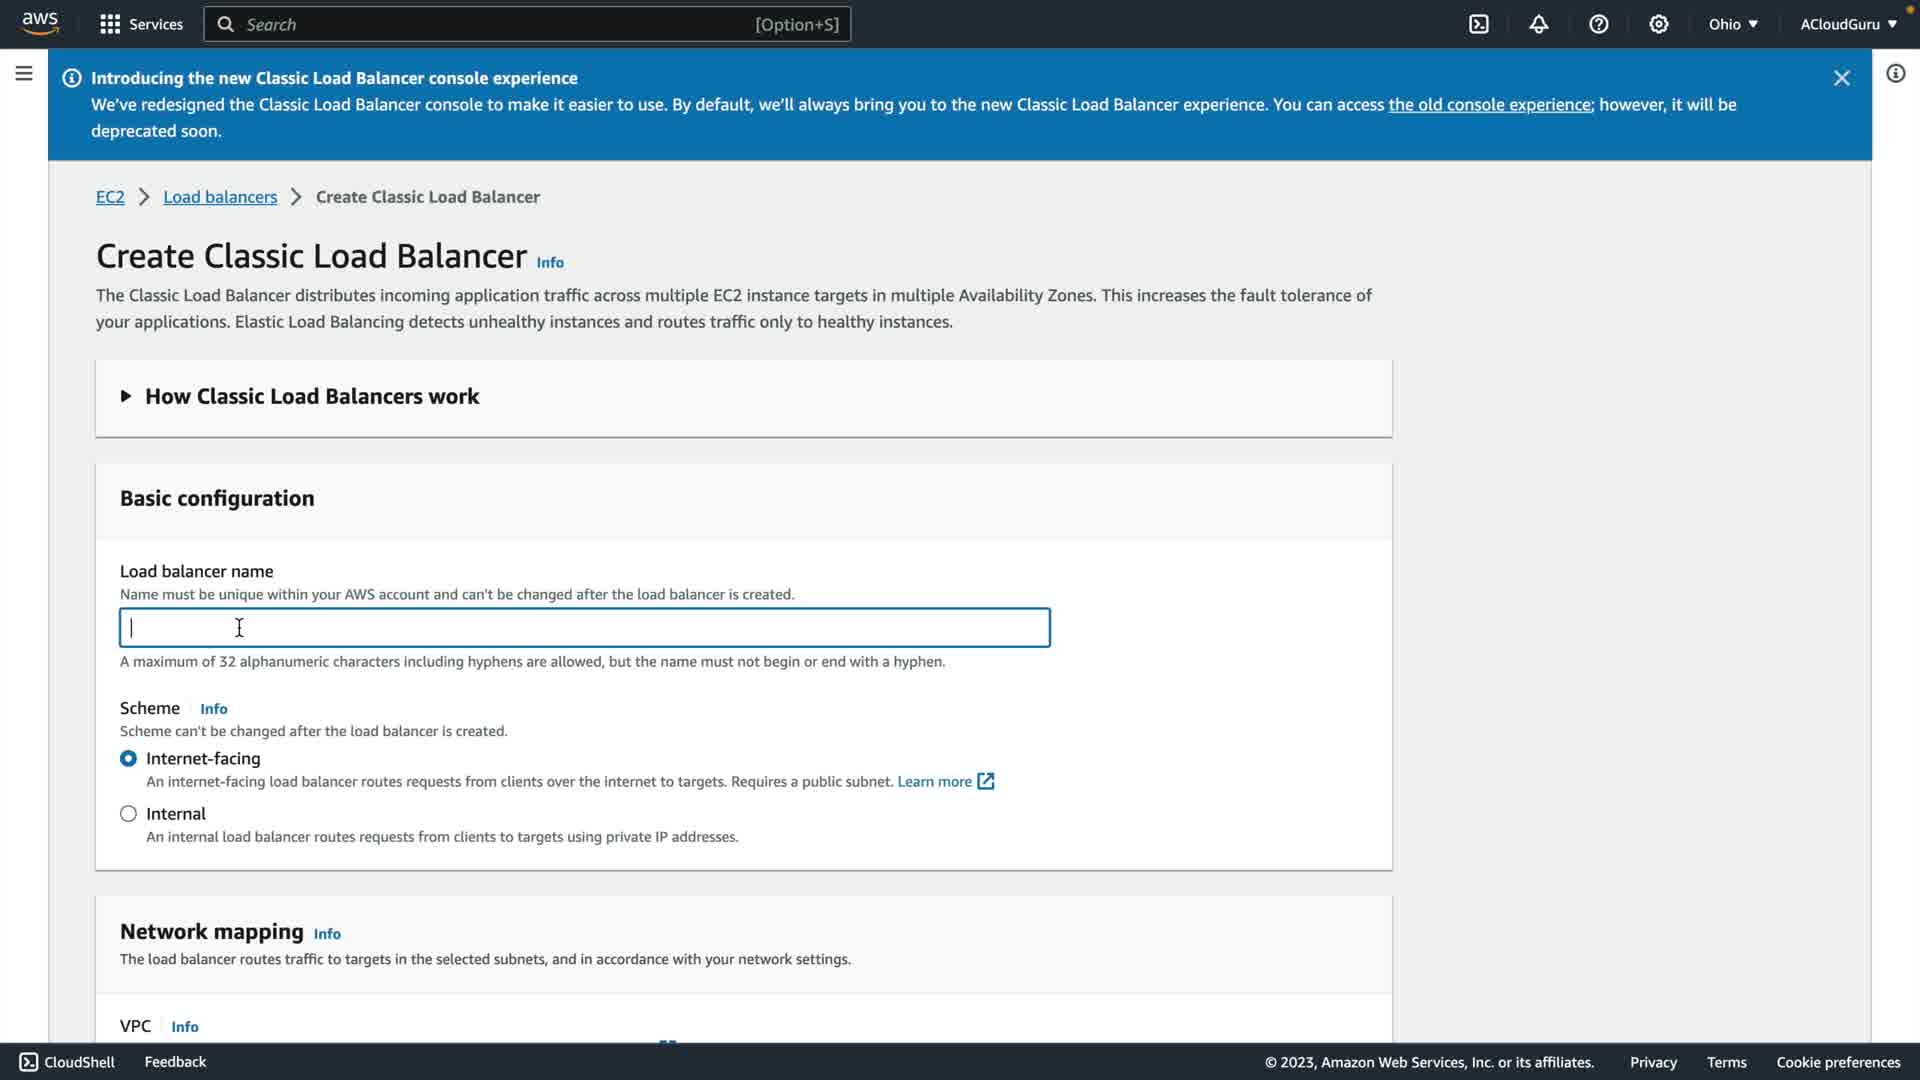Open the help question mark menu

click(x=1599, y=24)
